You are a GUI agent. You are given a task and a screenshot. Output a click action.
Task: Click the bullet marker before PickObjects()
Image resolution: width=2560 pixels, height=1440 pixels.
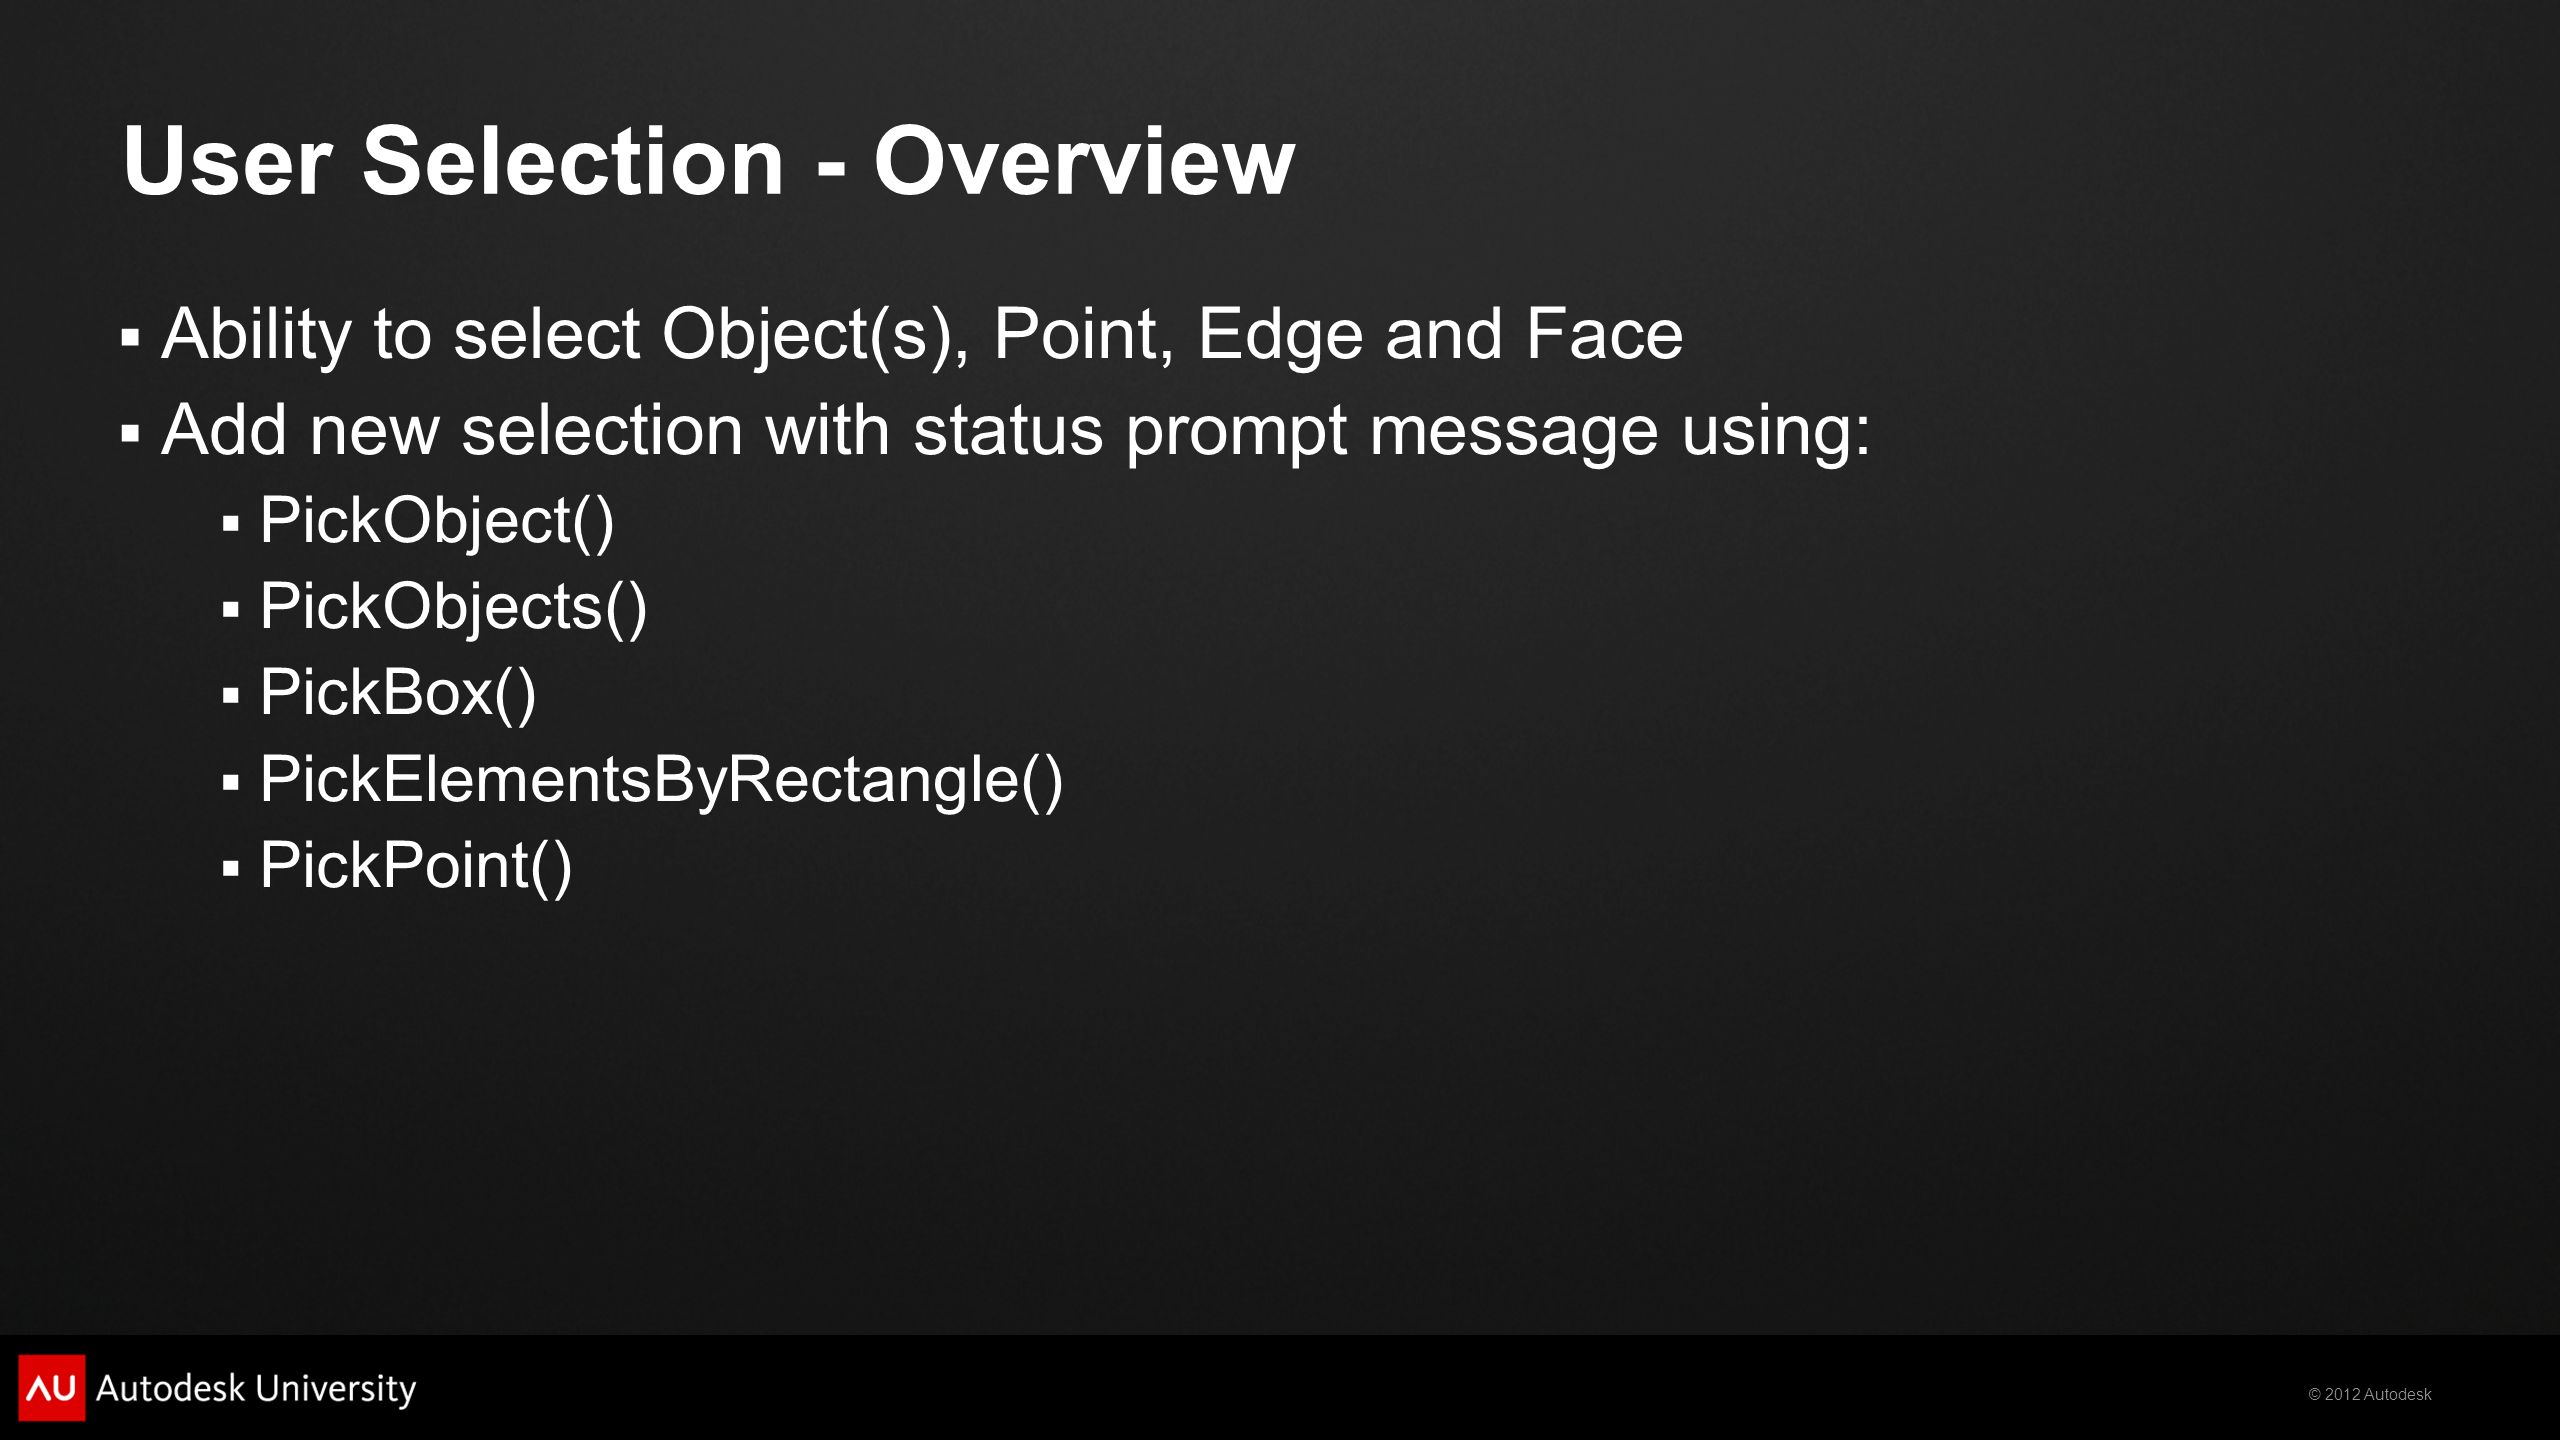point(231,609)
